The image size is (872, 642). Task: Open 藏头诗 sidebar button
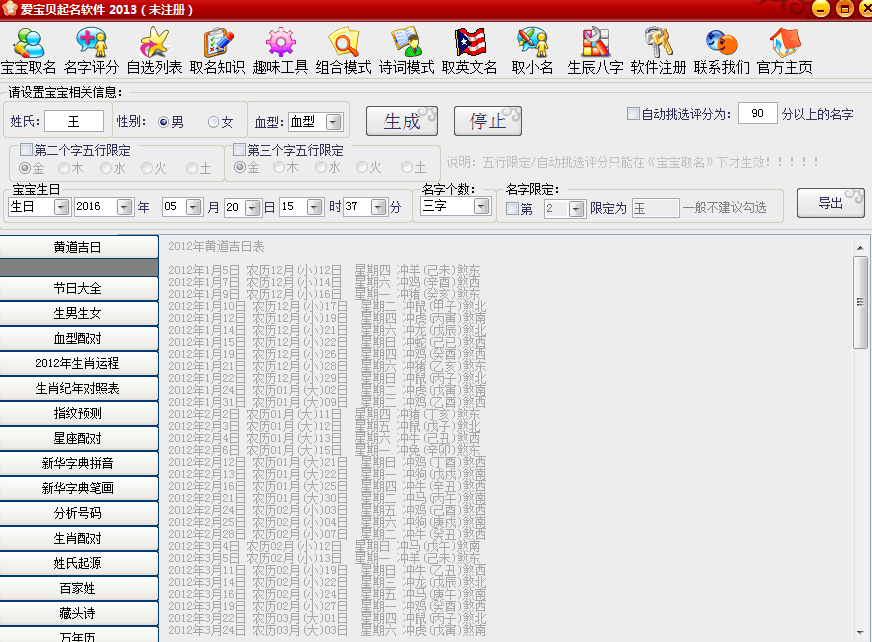pyautogui.click(x=79, y=613)
